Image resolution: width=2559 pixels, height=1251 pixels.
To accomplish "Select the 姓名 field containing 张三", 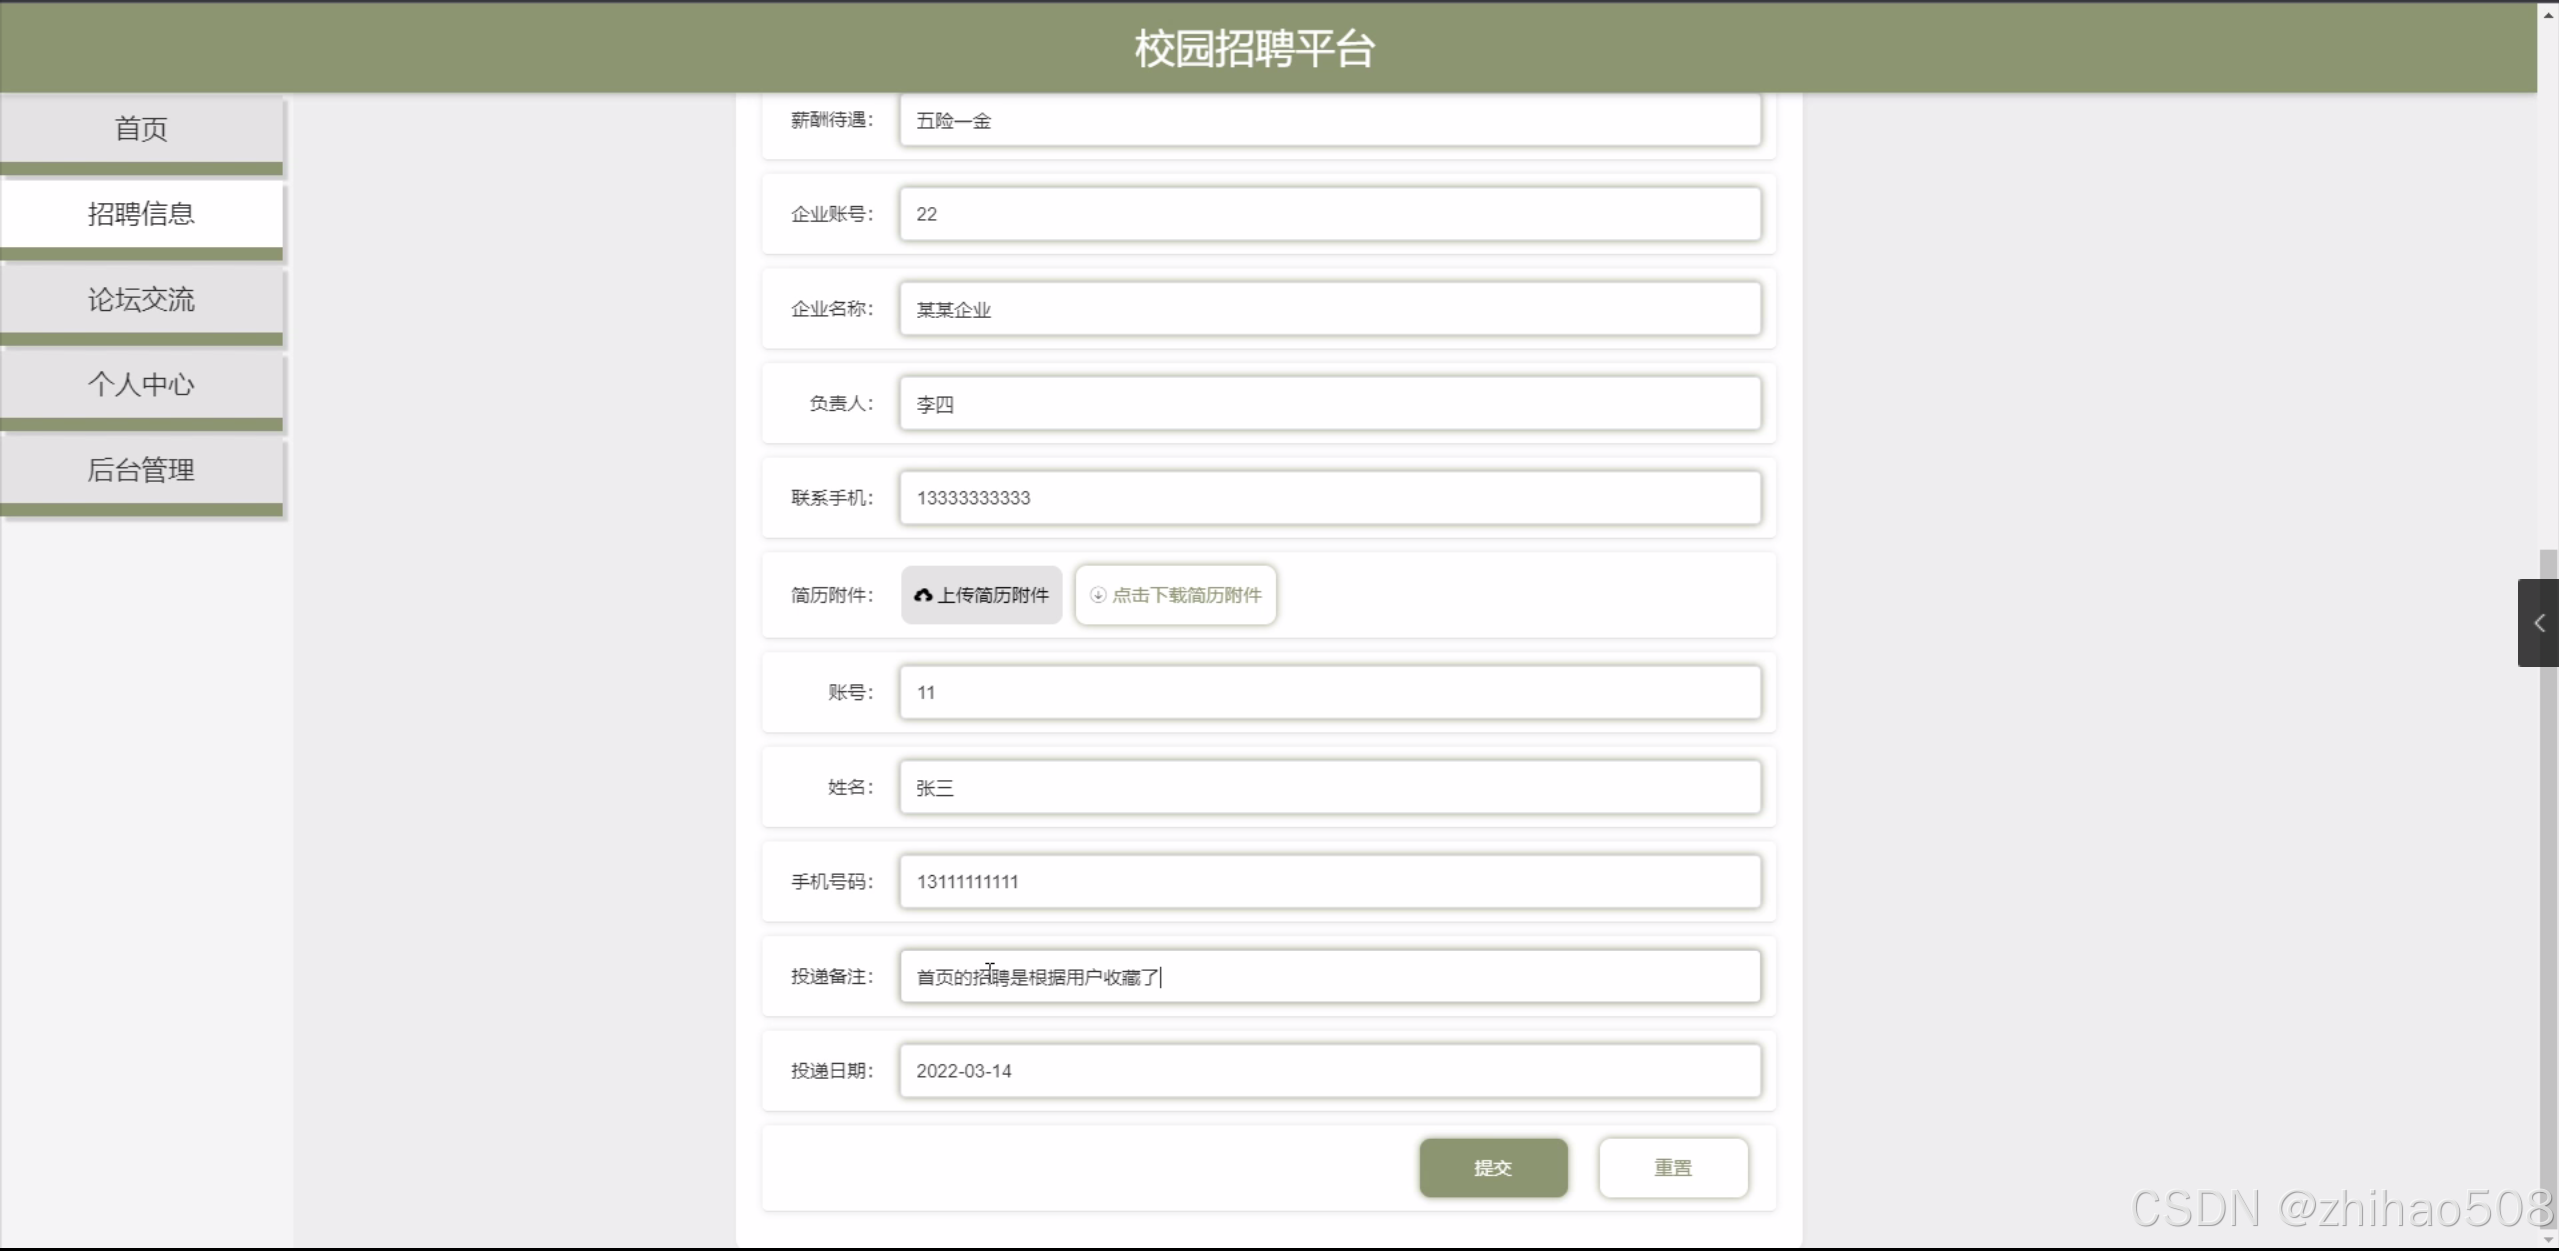I will click(1329, 788).
